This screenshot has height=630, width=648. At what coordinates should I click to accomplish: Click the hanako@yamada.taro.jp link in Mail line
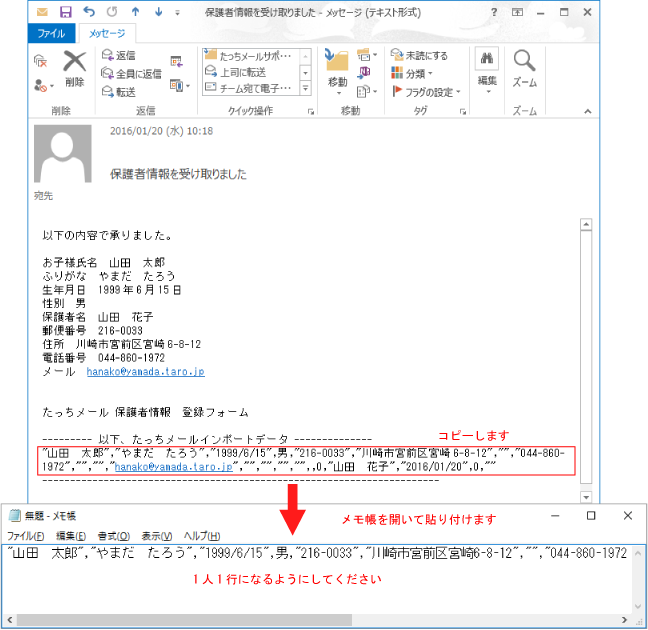coord(159,371)
